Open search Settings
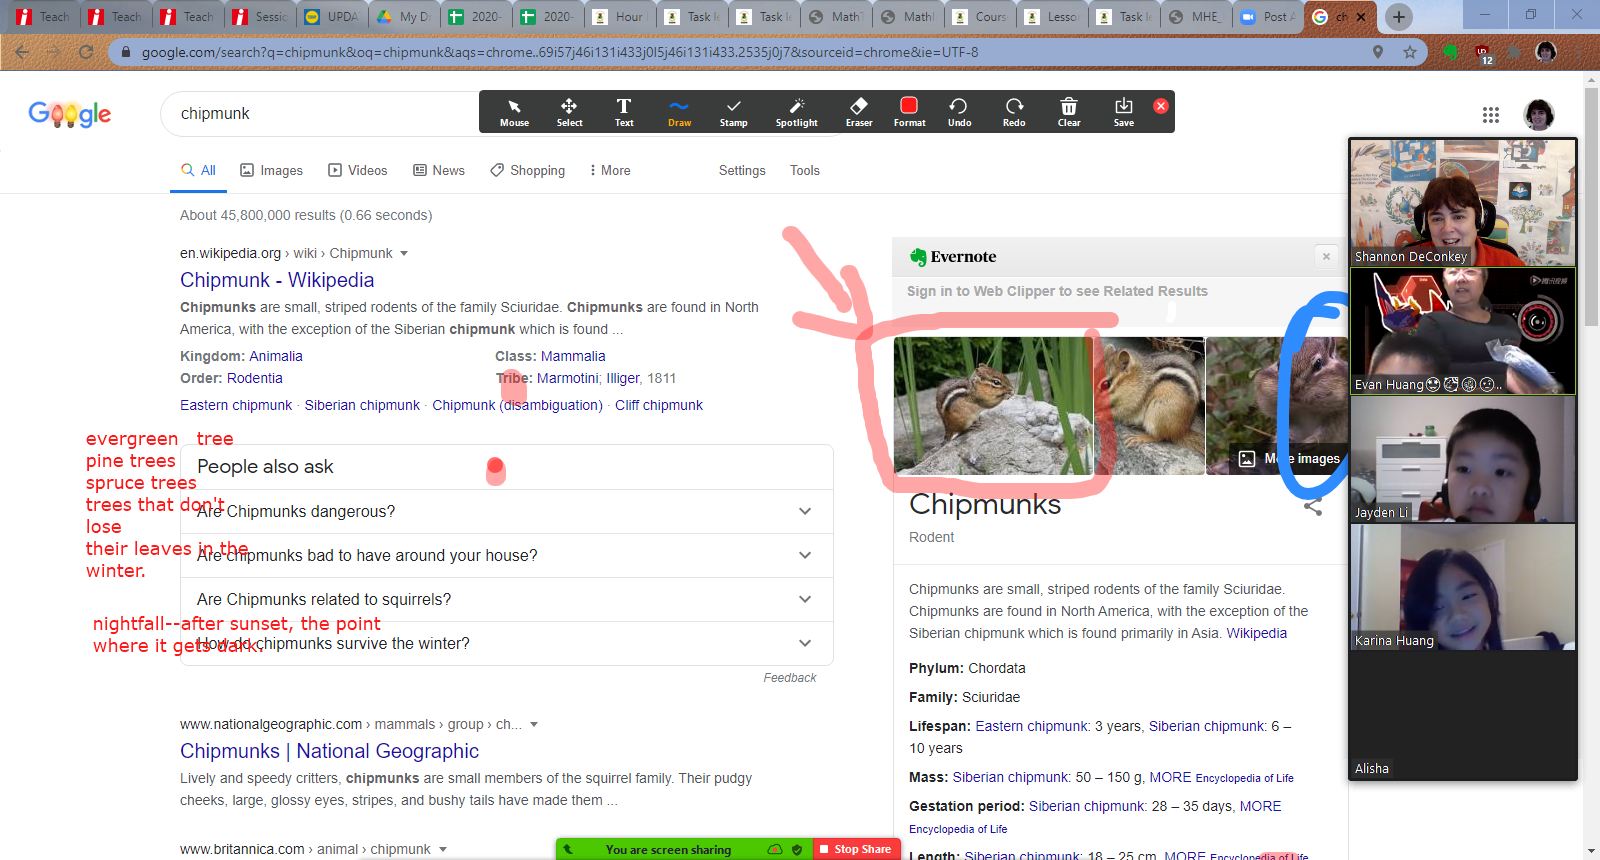The height and width of the screenshot is (860, 1600). 742,171
